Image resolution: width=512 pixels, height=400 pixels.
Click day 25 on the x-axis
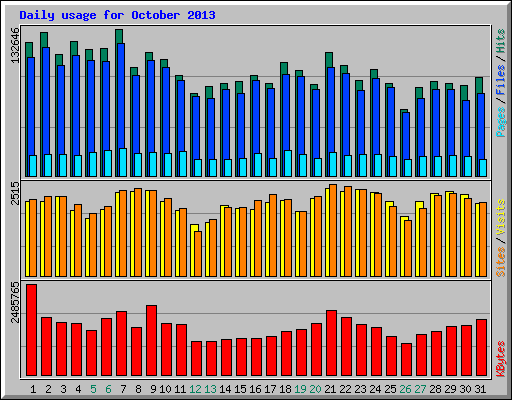pyautogui.click(x=390, y=389)
